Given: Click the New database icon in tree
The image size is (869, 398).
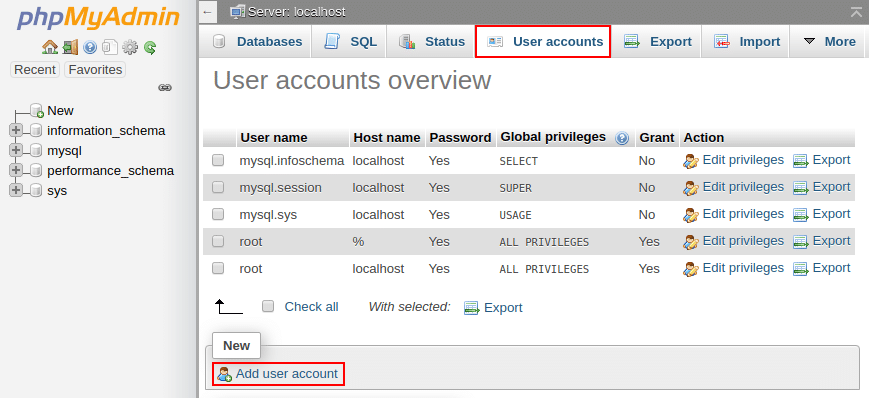Looking at the screenshot, I should point(37,111).
